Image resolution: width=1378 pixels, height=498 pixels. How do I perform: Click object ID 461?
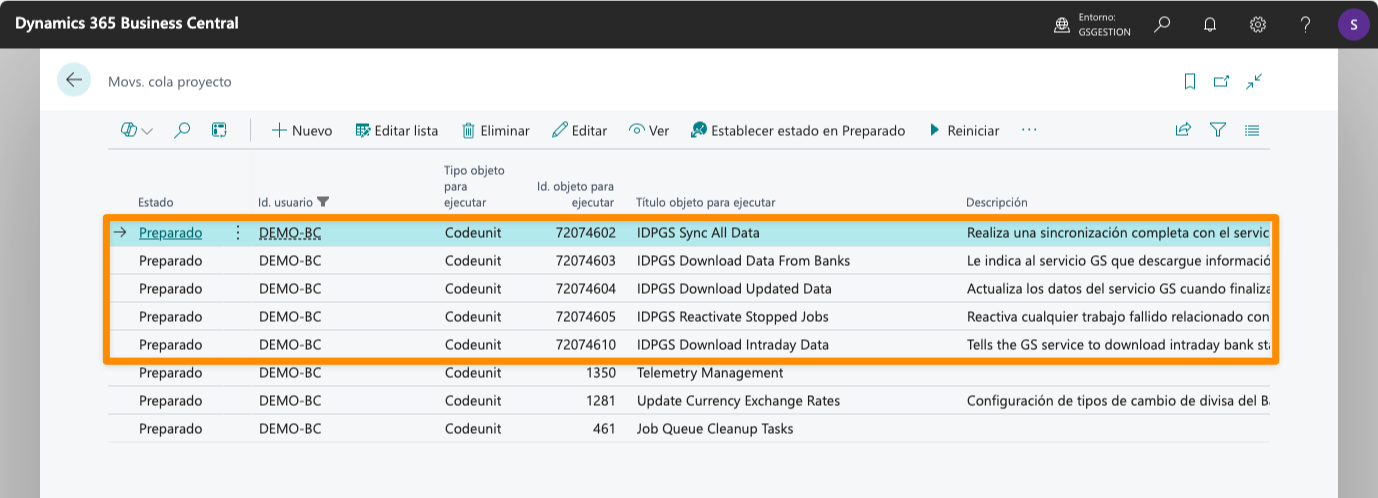click(605, 429)
